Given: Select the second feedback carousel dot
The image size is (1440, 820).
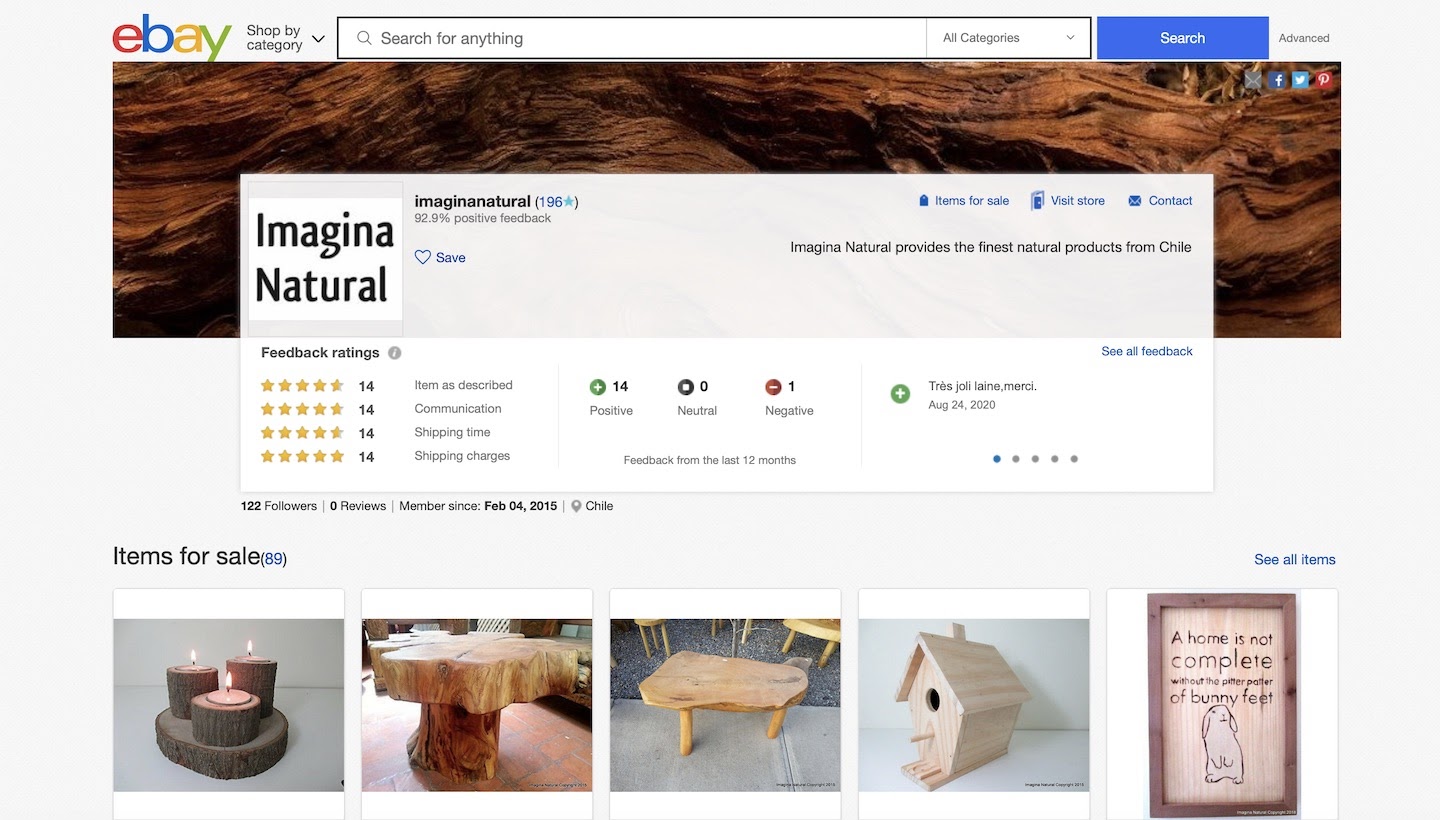Looking at the screenshot, I should [x=1016, y=459].
